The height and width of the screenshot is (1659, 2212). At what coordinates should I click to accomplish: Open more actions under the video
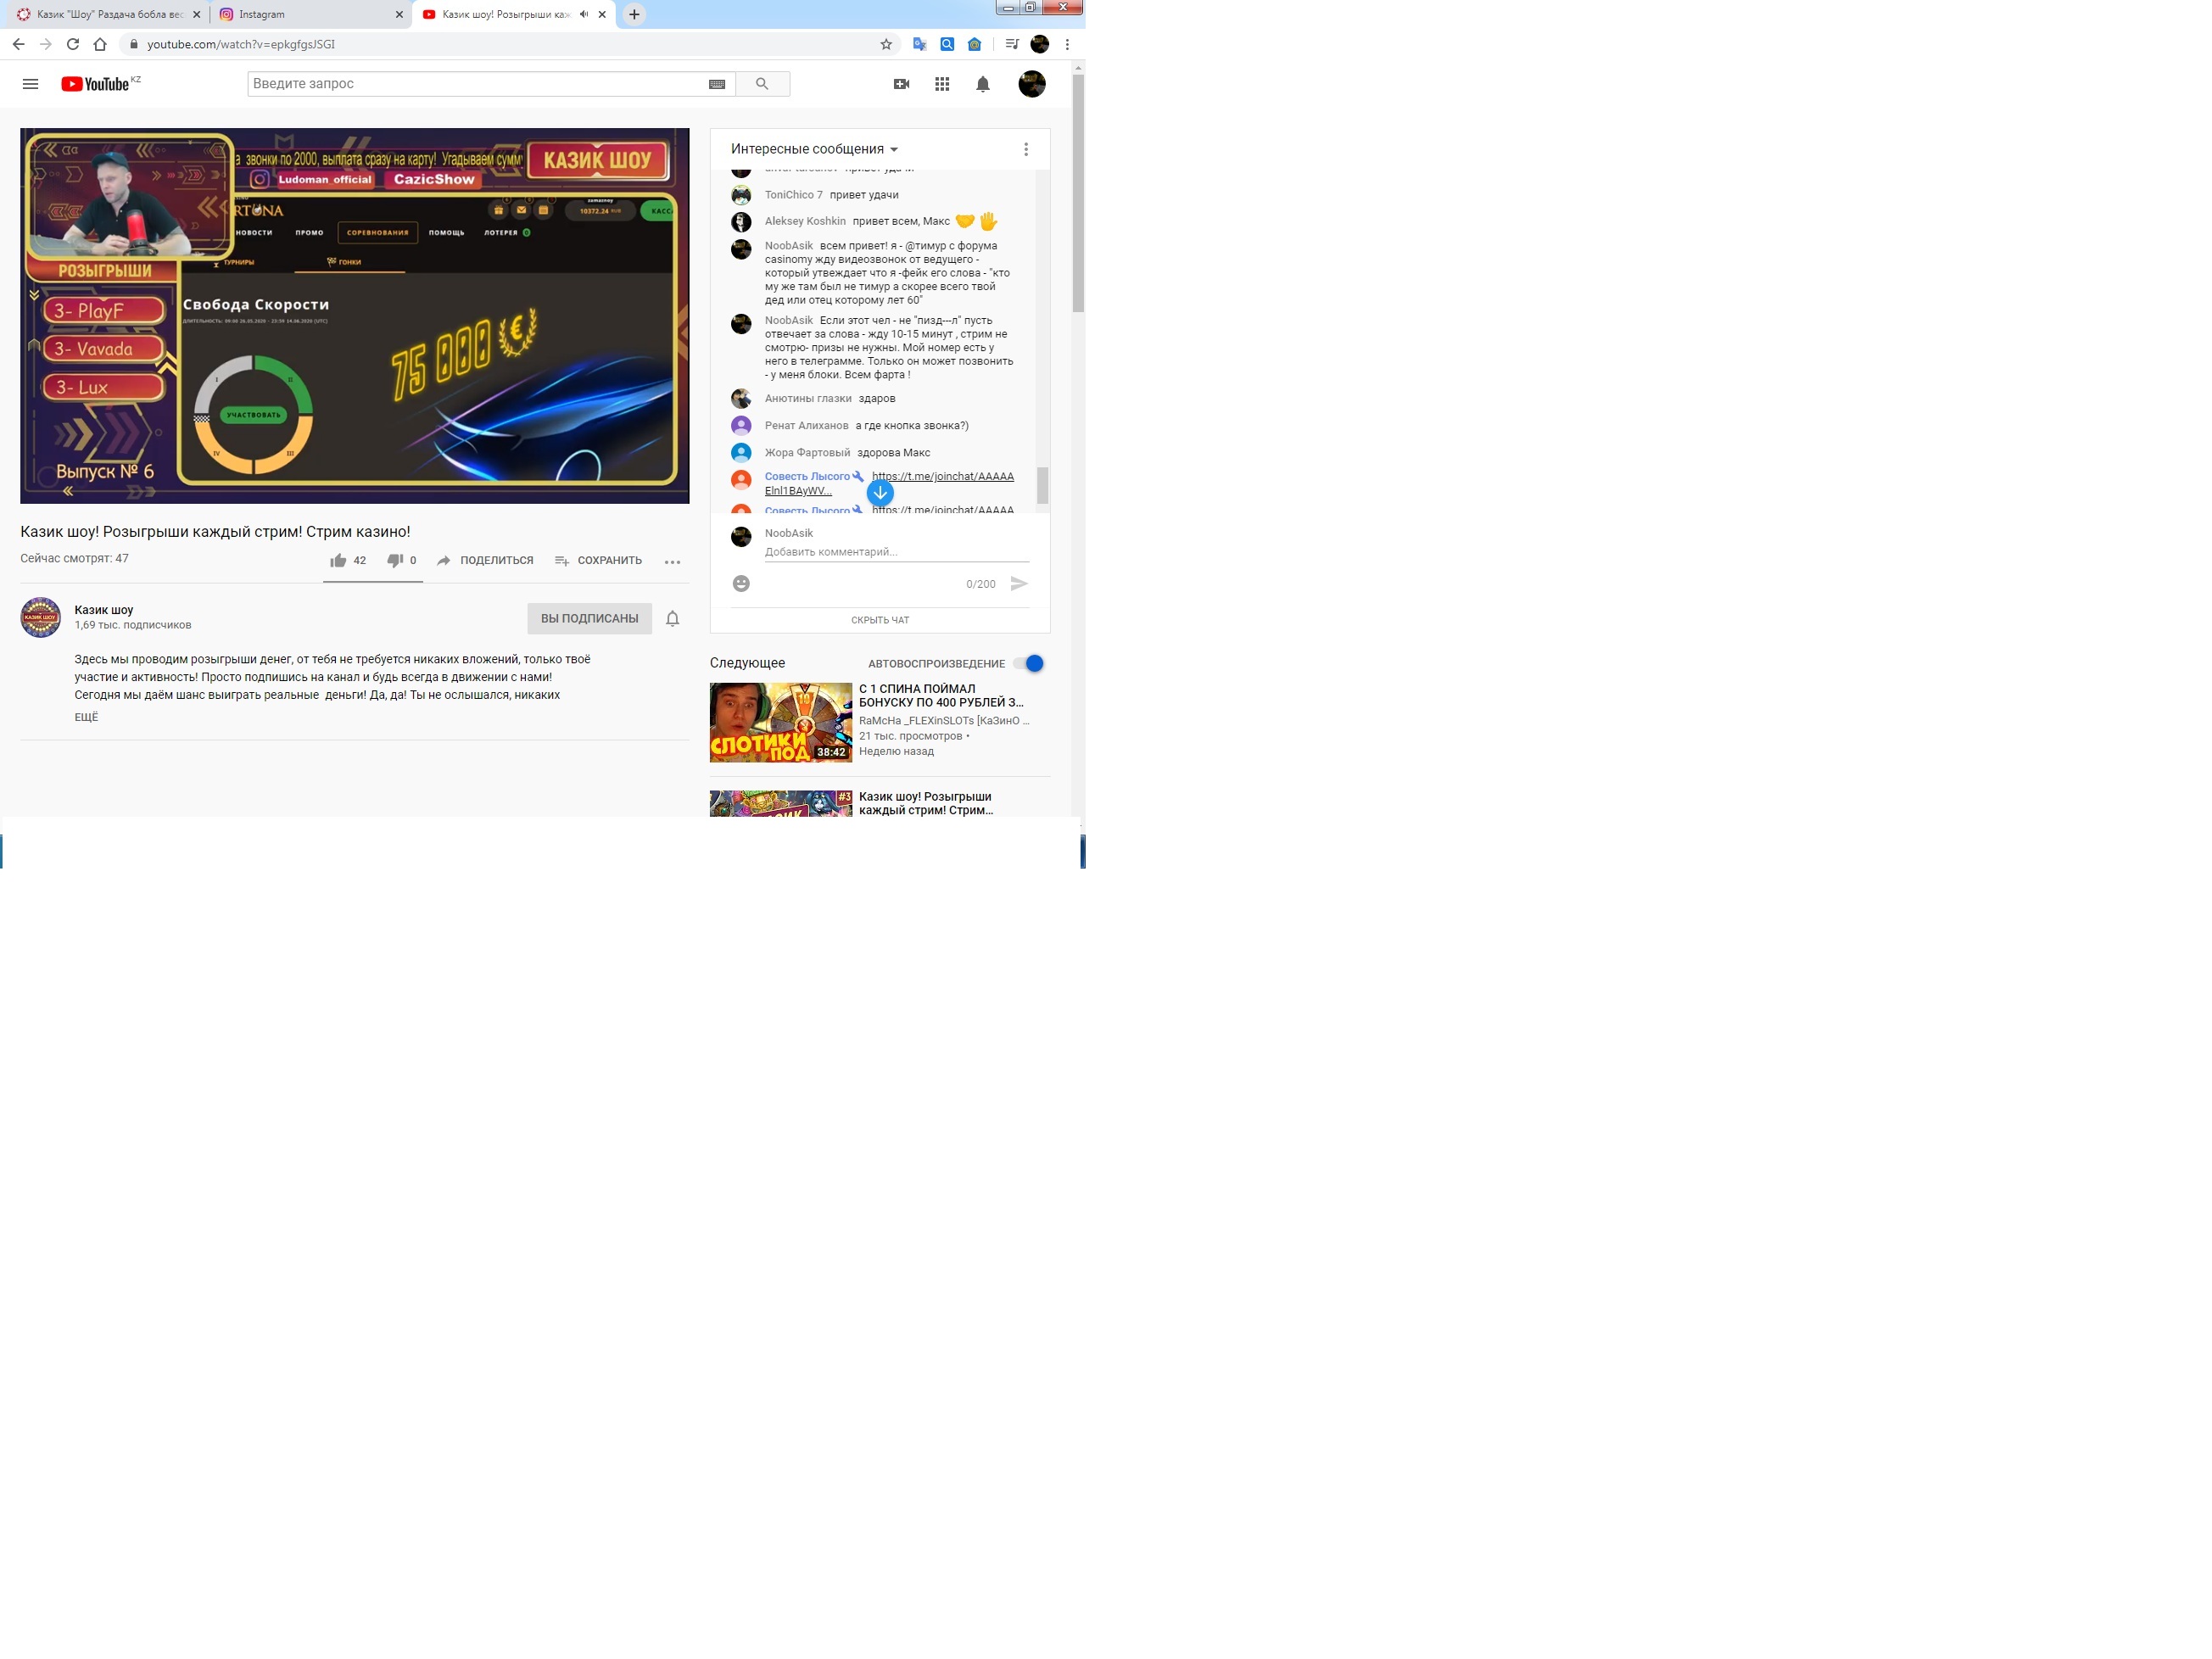tap(672, 562)
